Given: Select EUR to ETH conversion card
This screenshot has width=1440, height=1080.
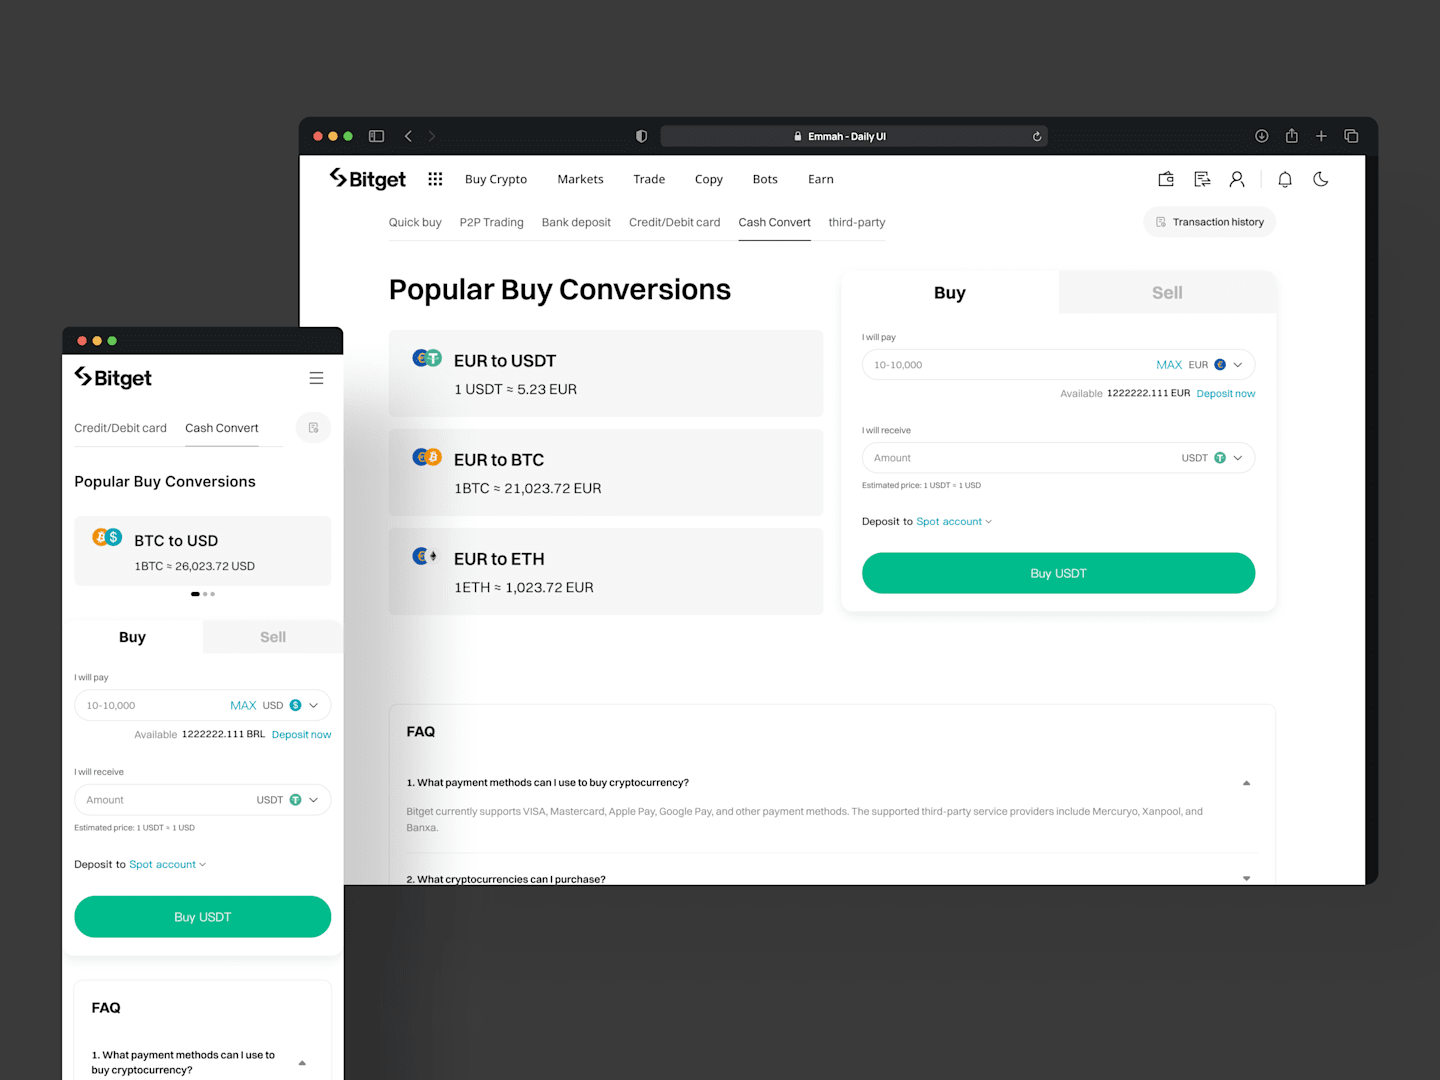Looking at the screenshot, I should (606, 571).
